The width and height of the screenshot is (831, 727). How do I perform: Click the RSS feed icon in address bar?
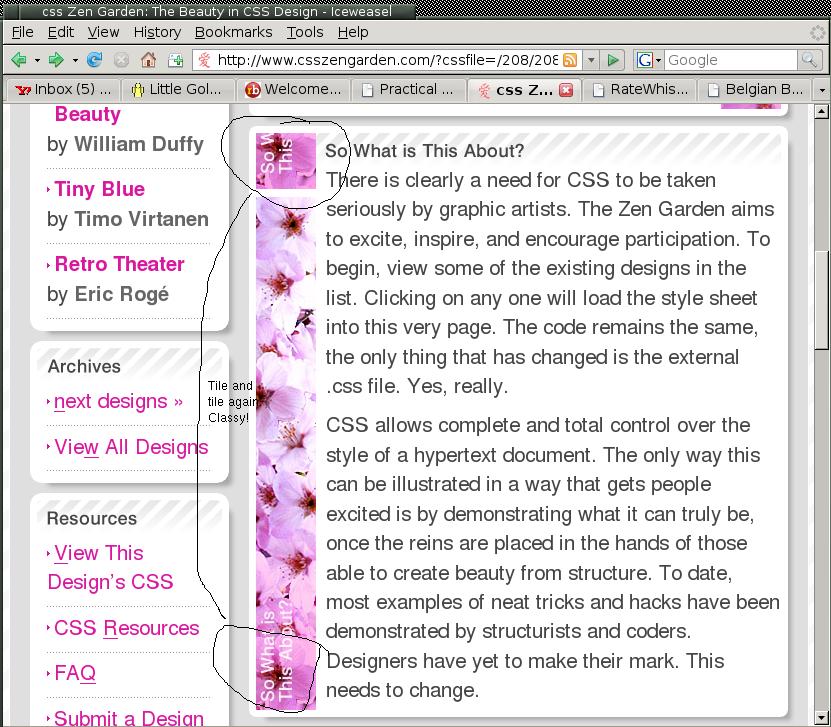point(570,60)
